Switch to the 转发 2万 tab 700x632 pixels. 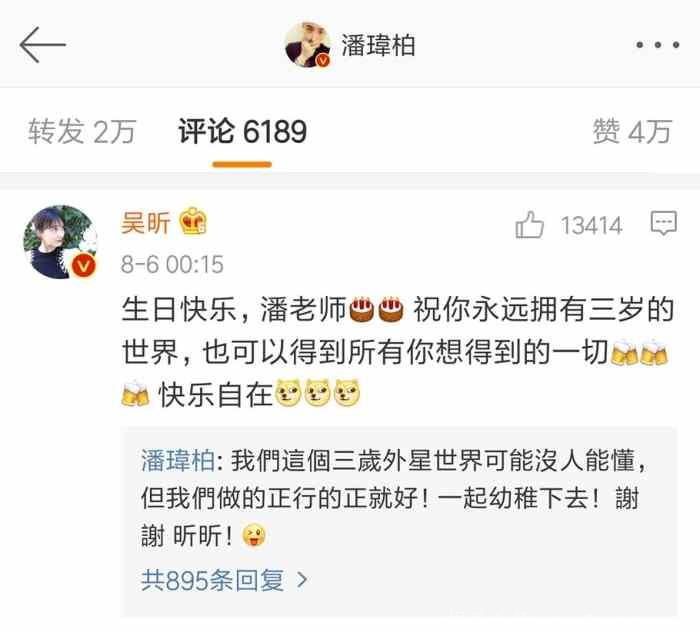pos(82,132)
